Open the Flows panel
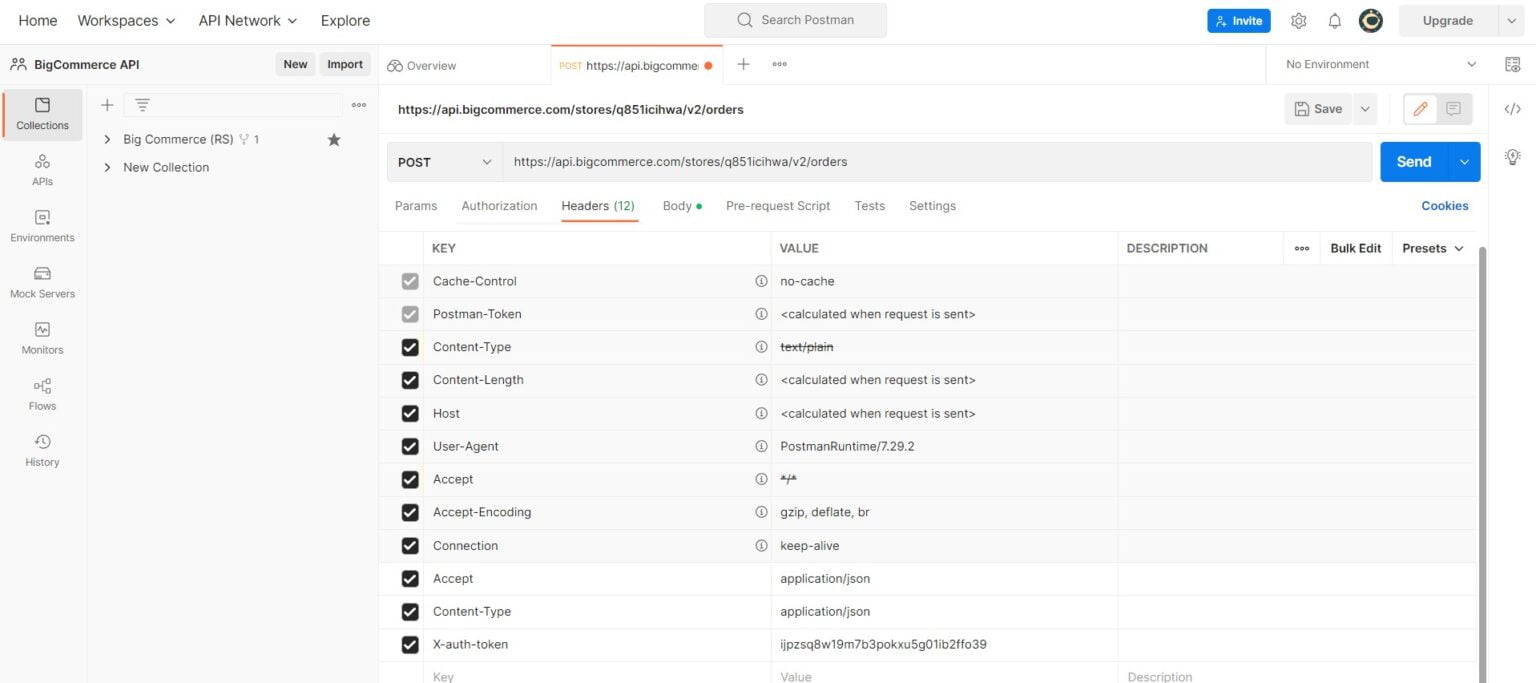This screenshot has width=1536, height=683. (x=41, y=394)
